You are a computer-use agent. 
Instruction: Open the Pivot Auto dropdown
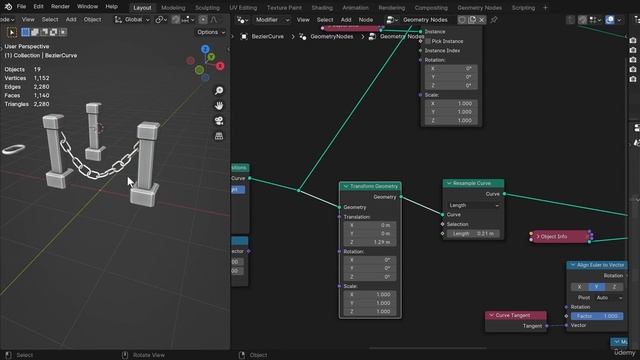pyautogui.click(x=608, y=298)
